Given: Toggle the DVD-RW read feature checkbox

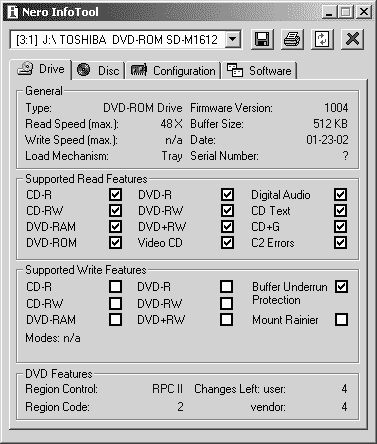Looking at the screenshot, I should point(227,211).
